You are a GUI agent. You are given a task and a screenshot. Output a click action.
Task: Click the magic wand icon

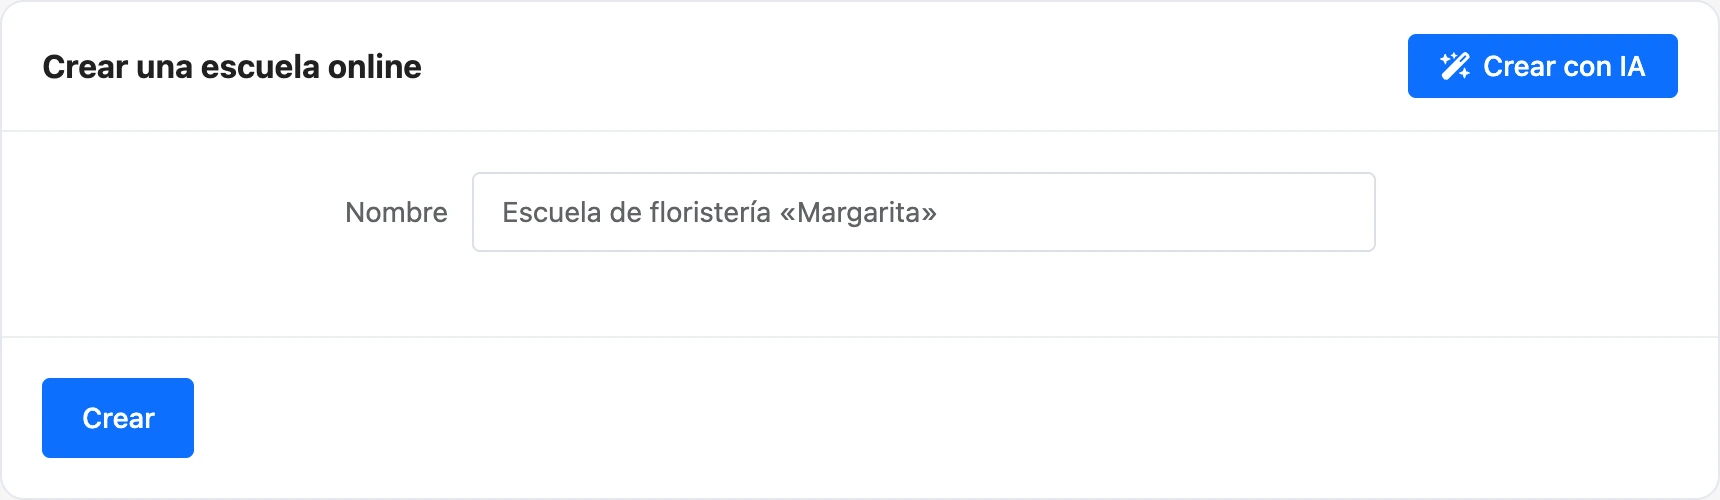1455,66
